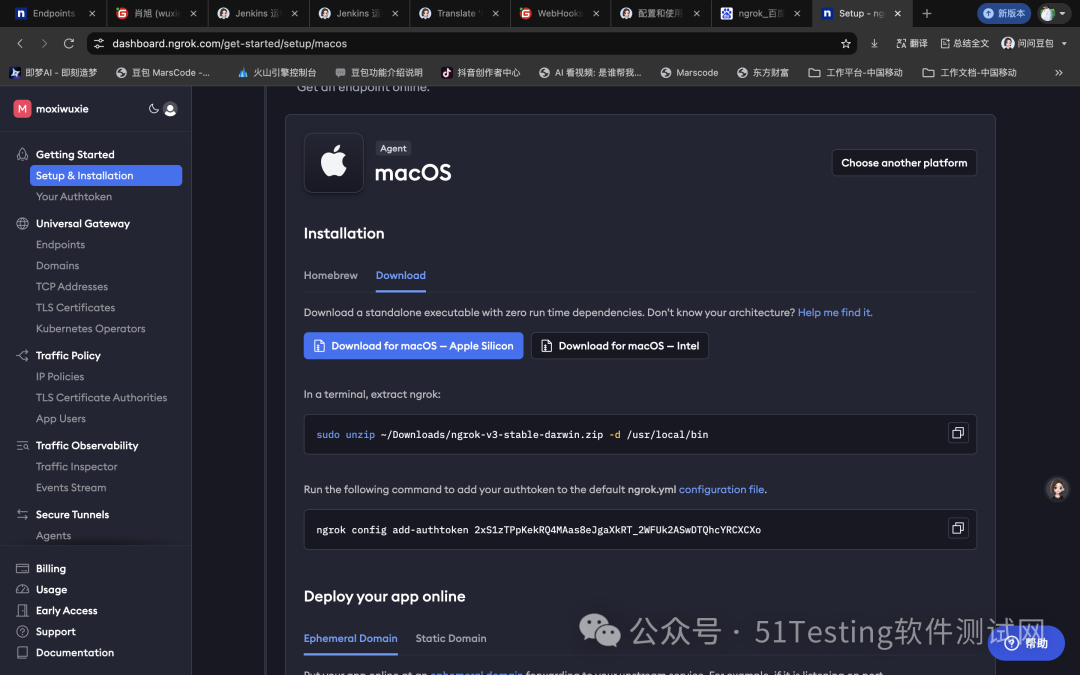
Task: Open TLS Certificate Authorities page
Action: pyautogui.click(x=101, y=397)
